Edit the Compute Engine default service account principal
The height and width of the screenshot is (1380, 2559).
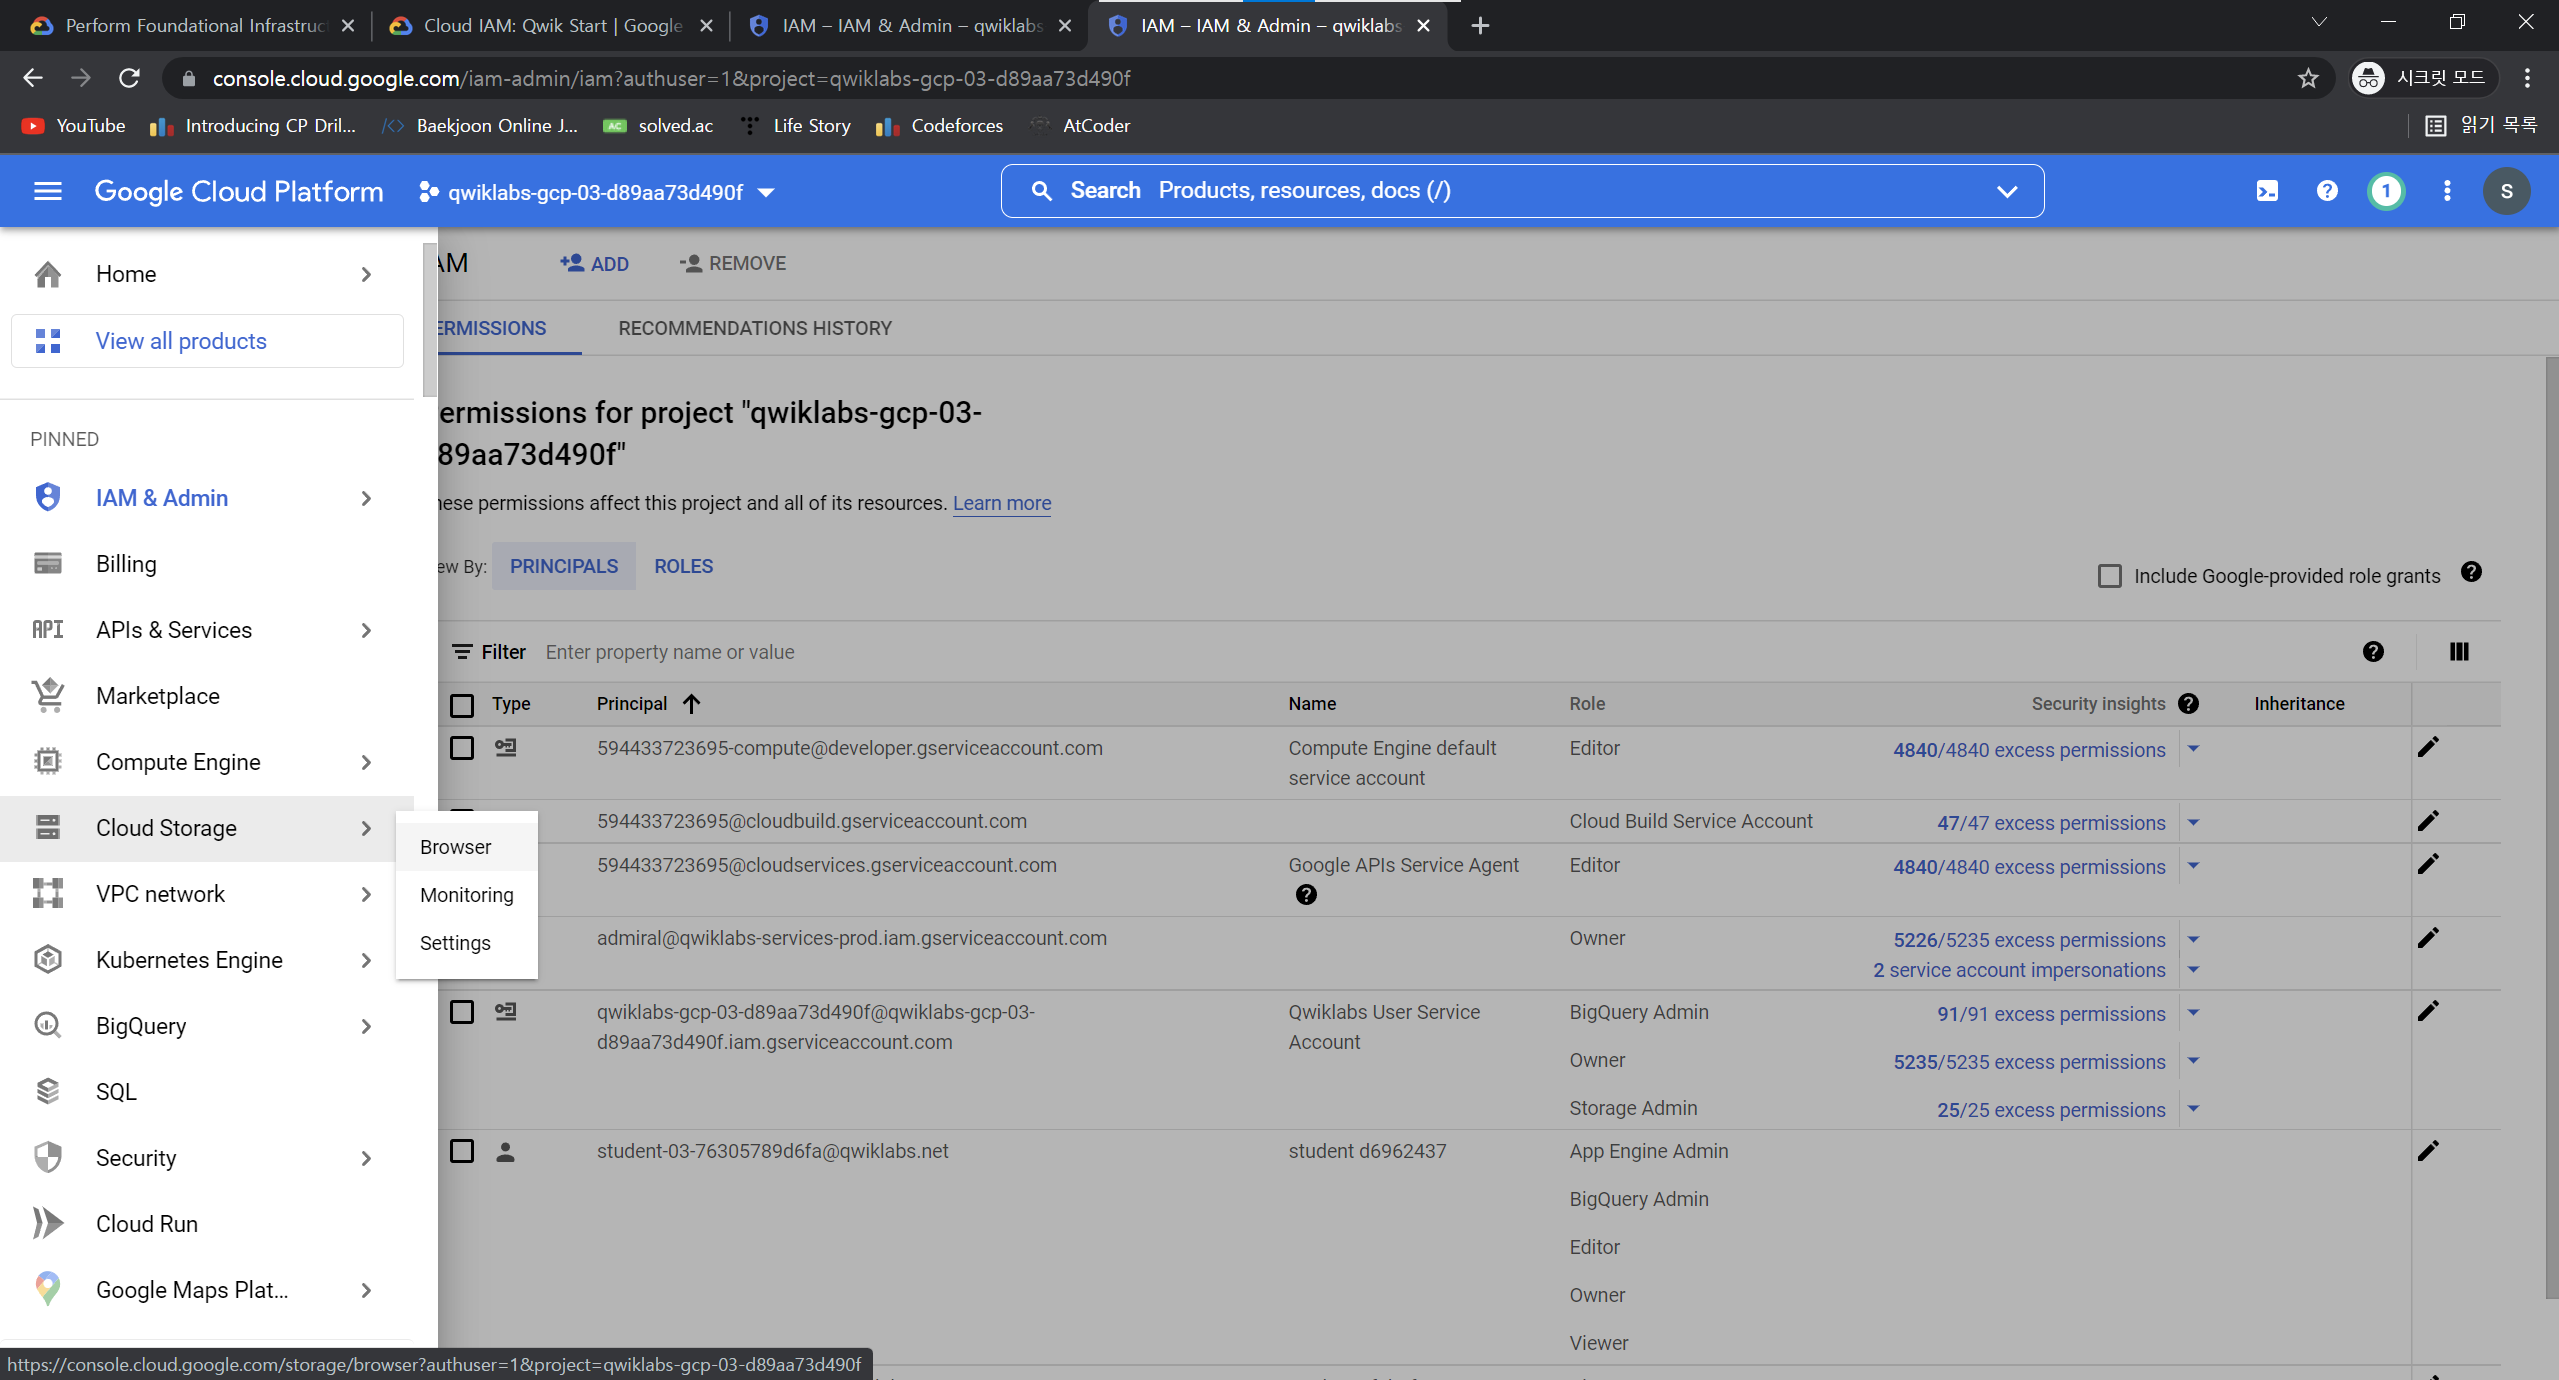(2428, 748)
